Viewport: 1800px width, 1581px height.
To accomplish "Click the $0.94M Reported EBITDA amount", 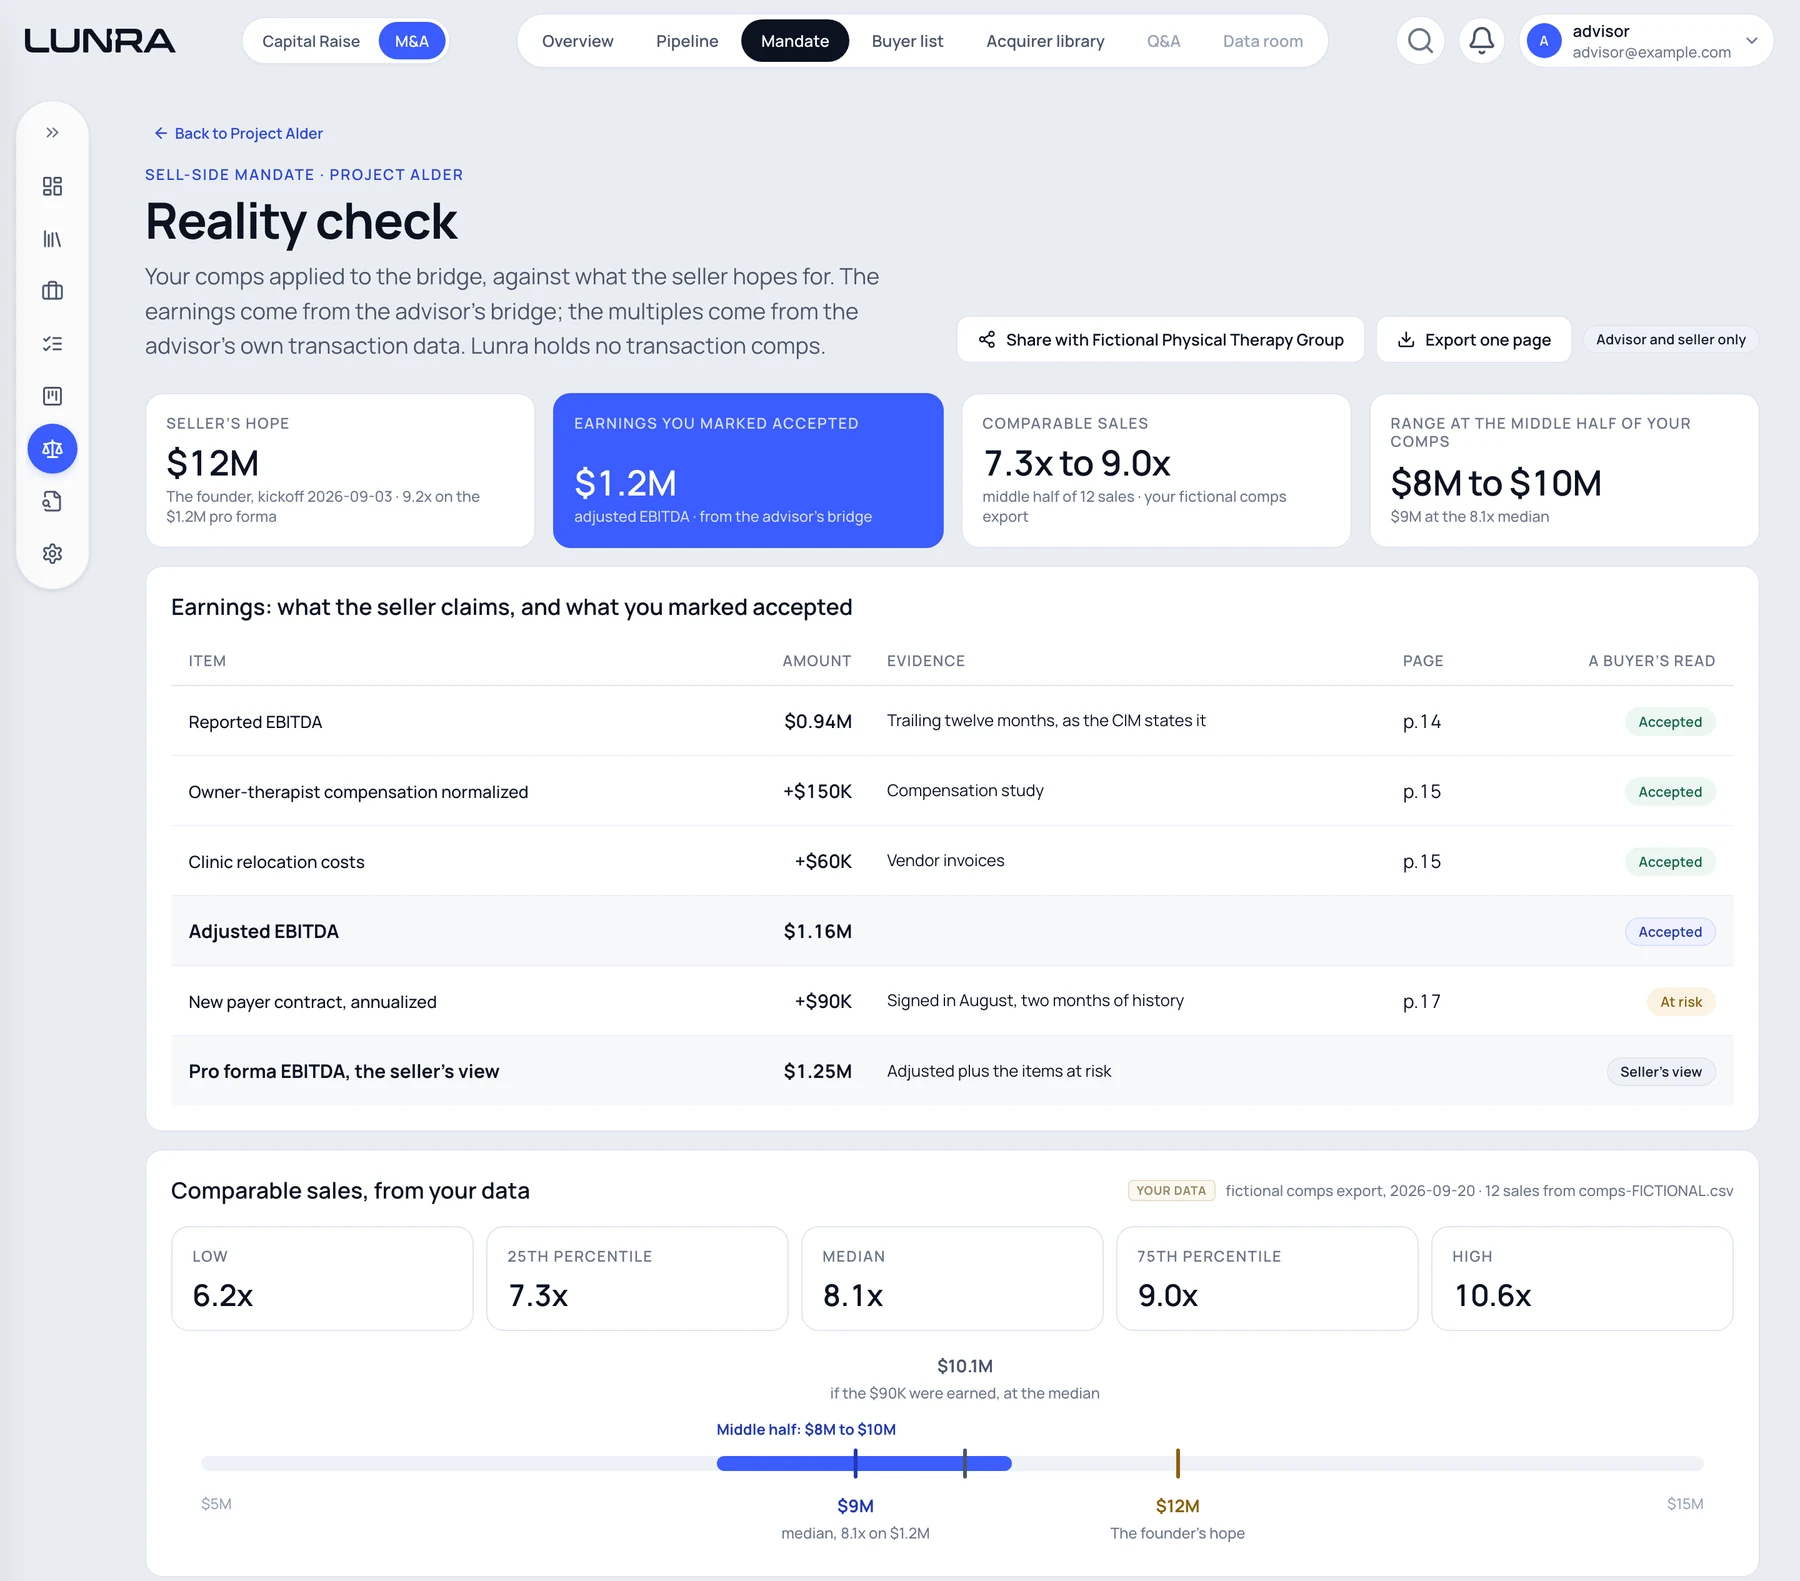I will point(818,722).
